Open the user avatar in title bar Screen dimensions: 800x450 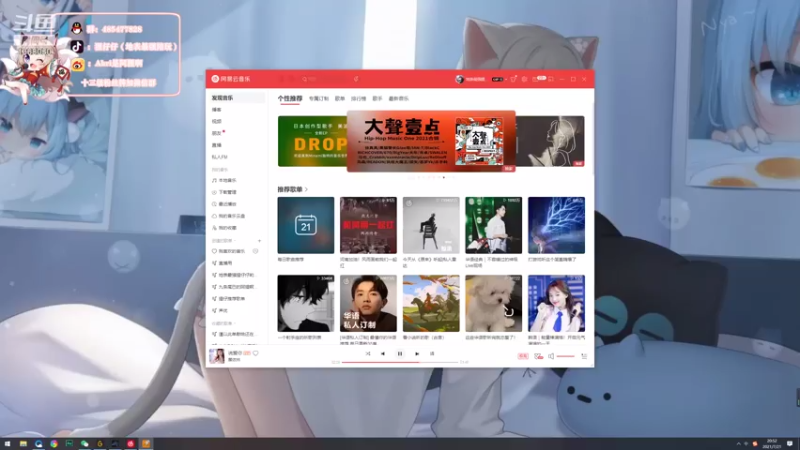click(x=459, y=79)
